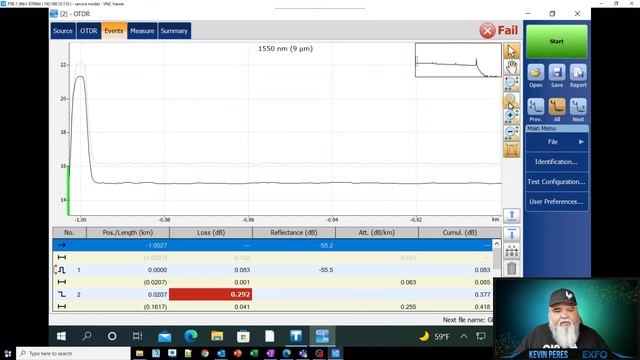
Task: Click the up-arrow icon below the graph
Action: (511, 216)
